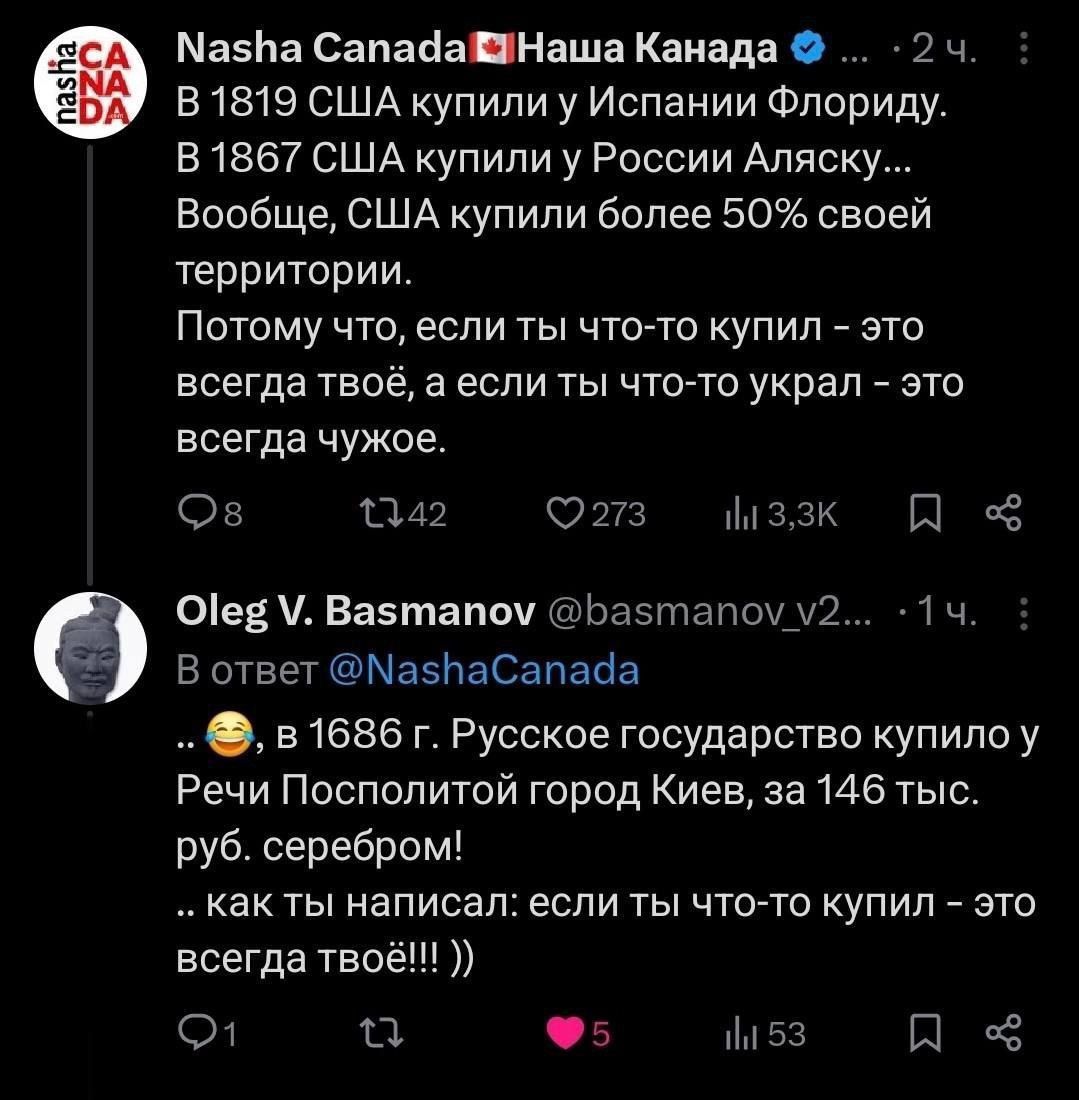The height and width of the screenshot is (1100, 1079).
Task: Open the more options menu on Basmanov's reply
Action: [1022, 614]
